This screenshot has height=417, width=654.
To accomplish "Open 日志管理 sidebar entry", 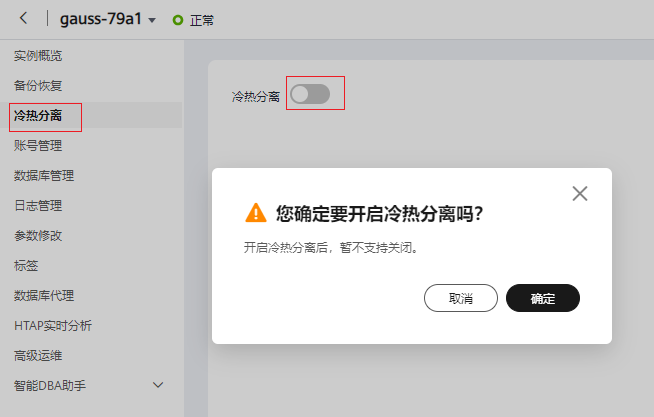I will (x=38, y=206).
